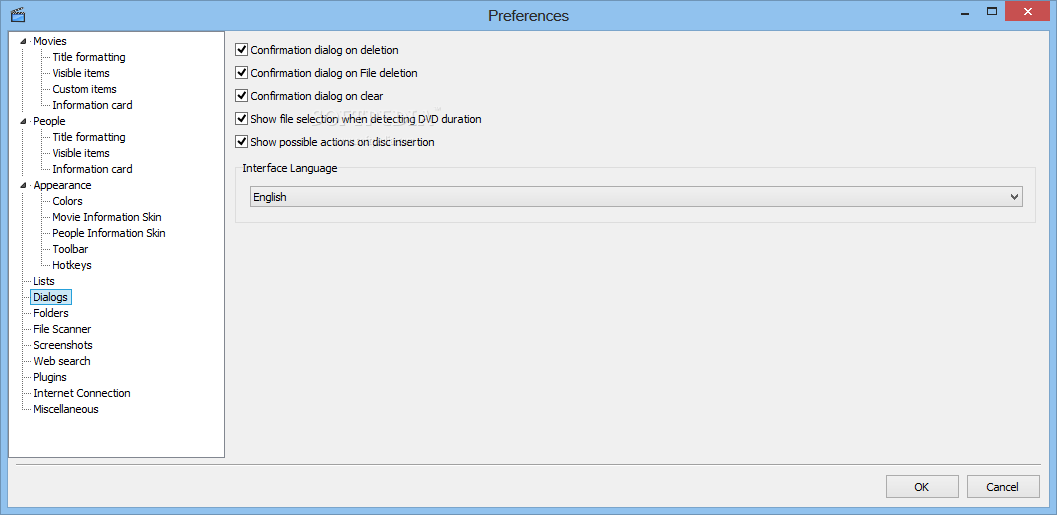
Task: Select the Dialogs tree item
Action: tap(51, 297)
